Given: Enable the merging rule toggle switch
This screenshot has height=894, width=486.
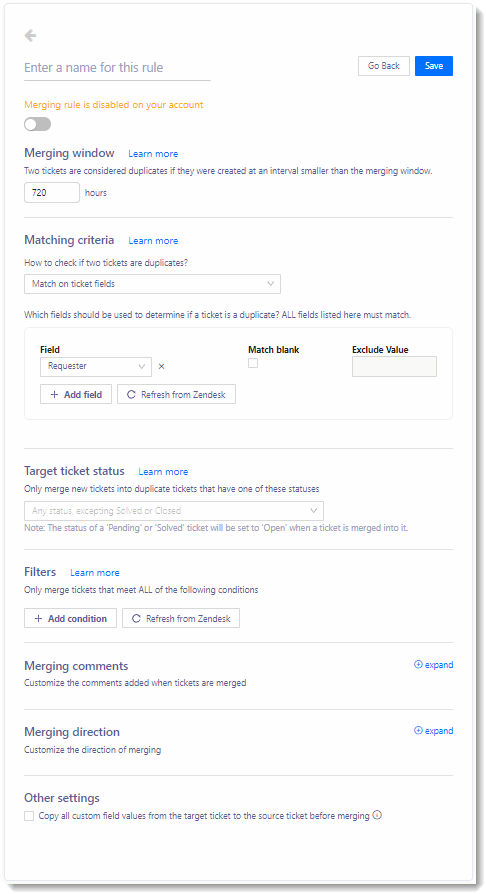Looking at the screenshot, I should tap(38, 124).
